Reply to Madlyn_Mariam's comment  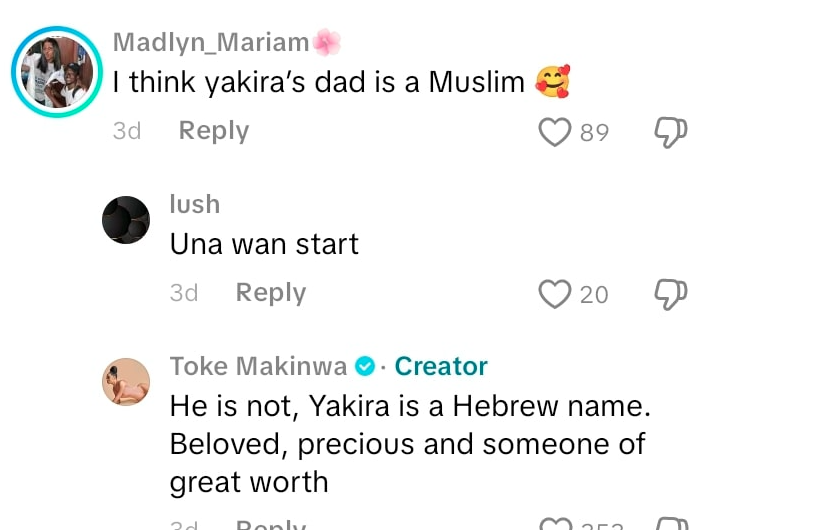(213, 131)
